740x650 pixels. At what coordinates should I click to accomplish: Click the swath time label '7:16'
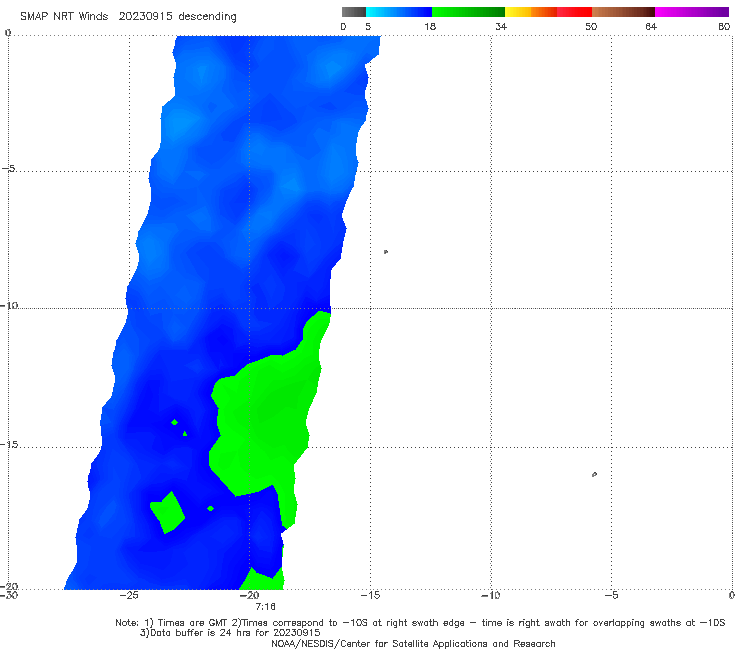tap(265, 606)
